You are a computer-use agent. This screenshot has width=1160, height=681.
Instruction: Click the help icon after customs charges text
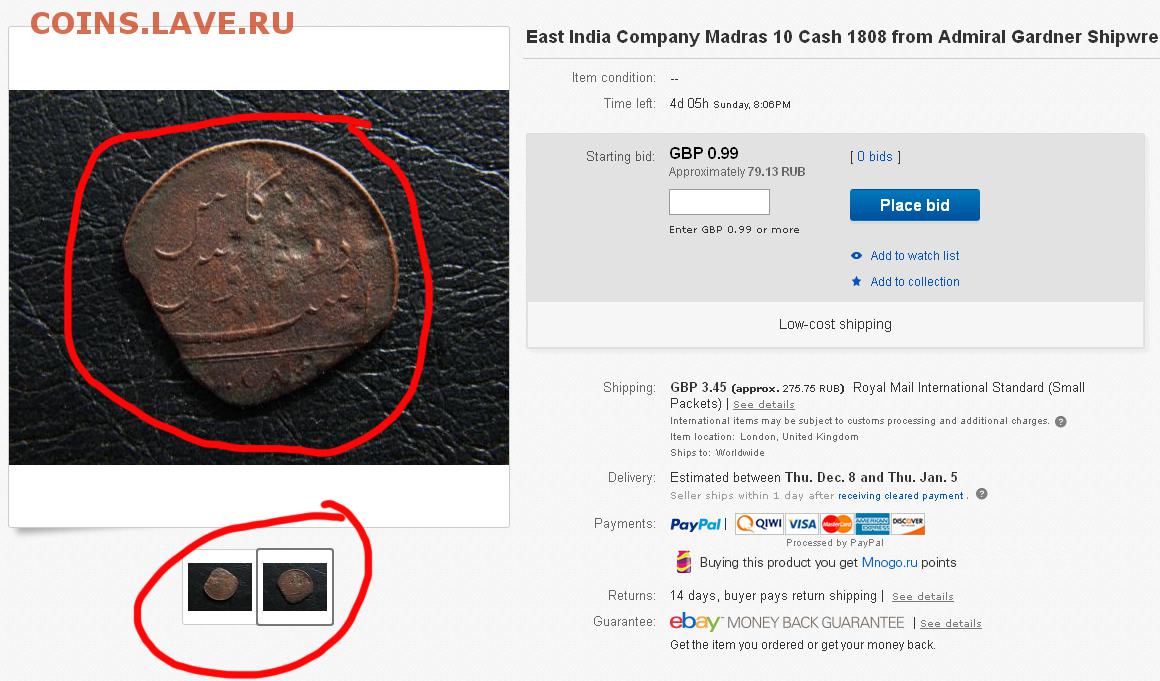[1060, 421]
